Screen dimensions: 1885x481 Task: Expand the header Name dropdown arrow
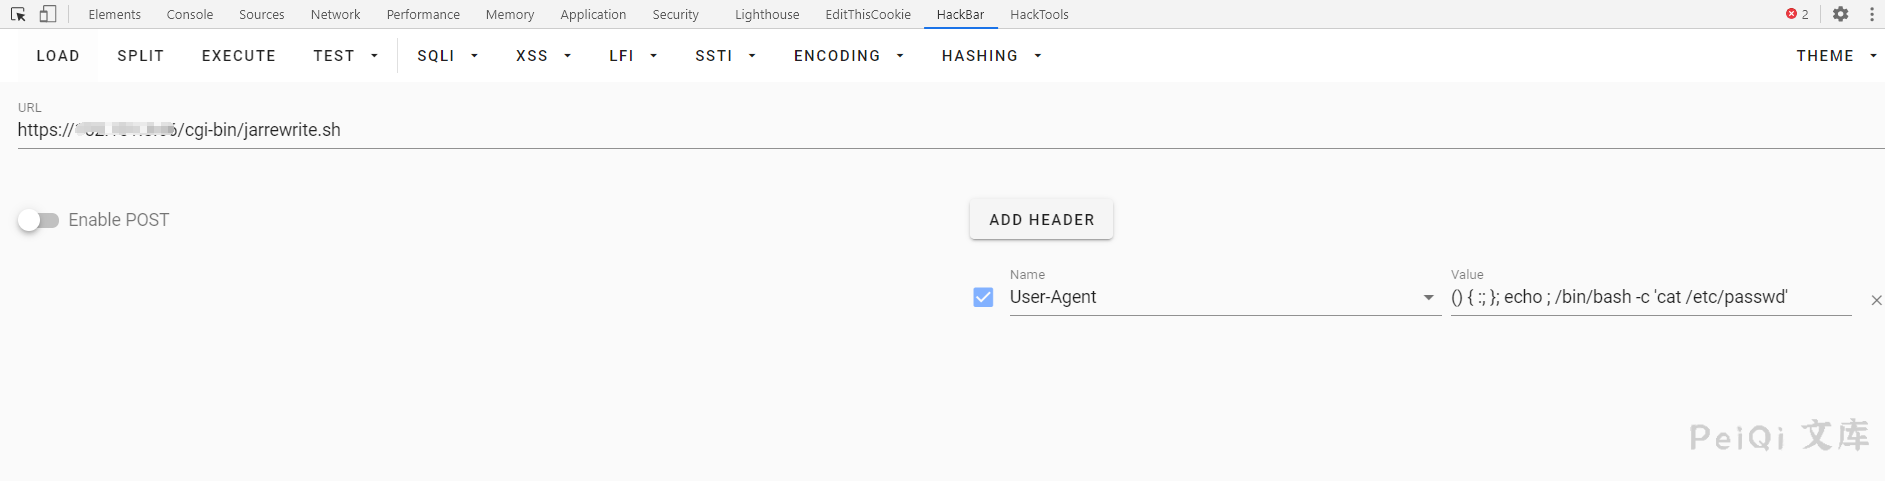tap(1428, 298)
